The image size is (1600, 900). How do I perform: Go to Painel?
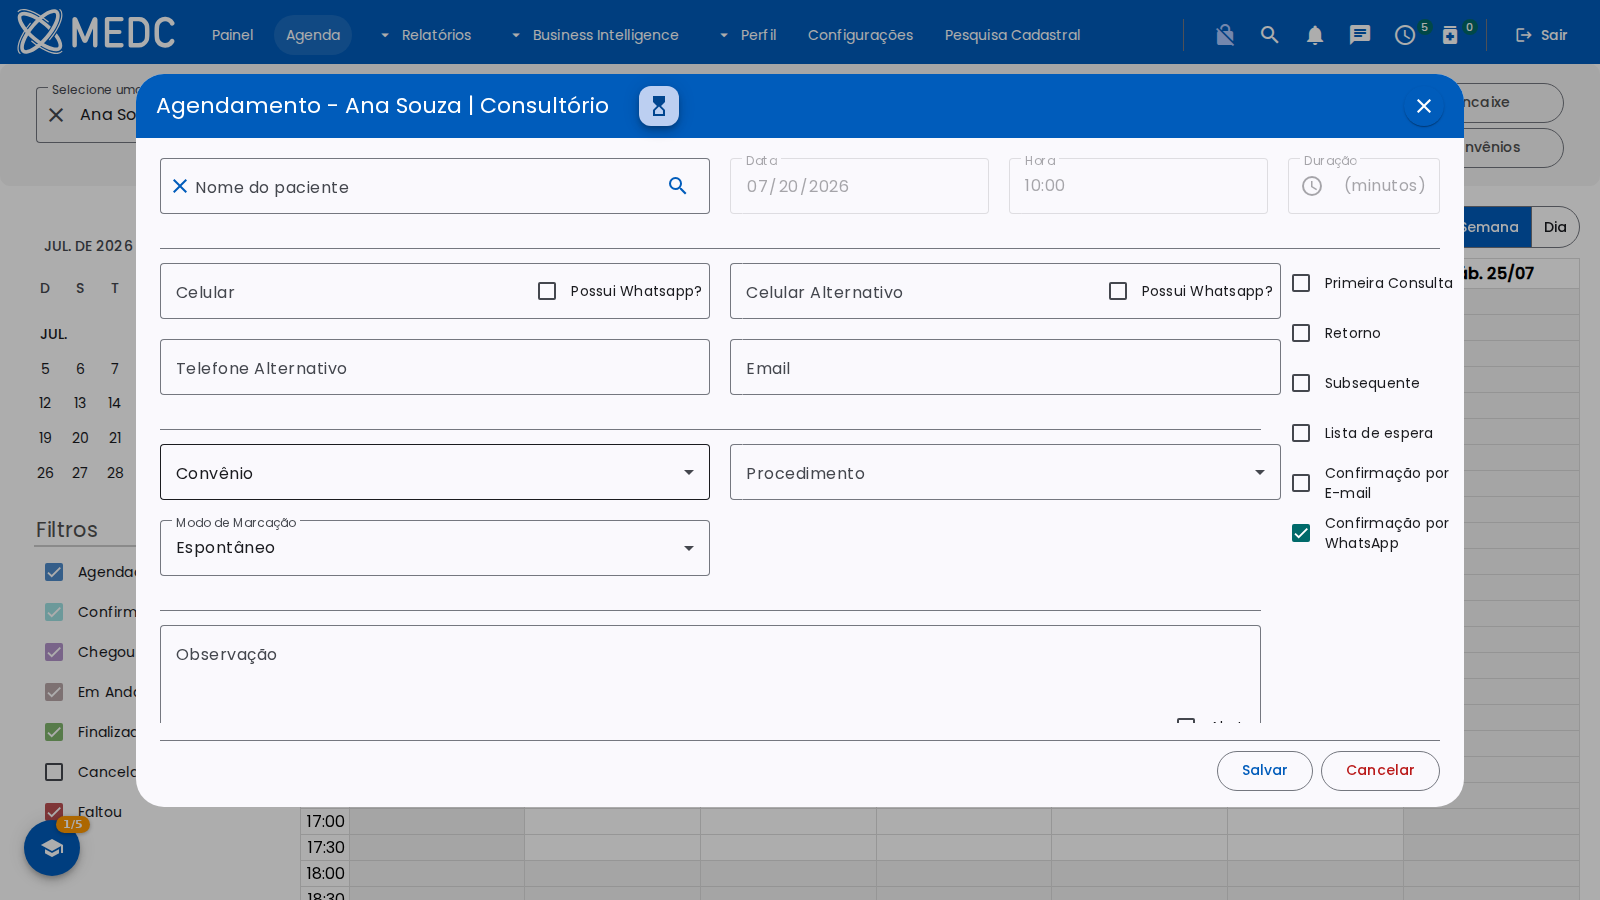[233, 35]
